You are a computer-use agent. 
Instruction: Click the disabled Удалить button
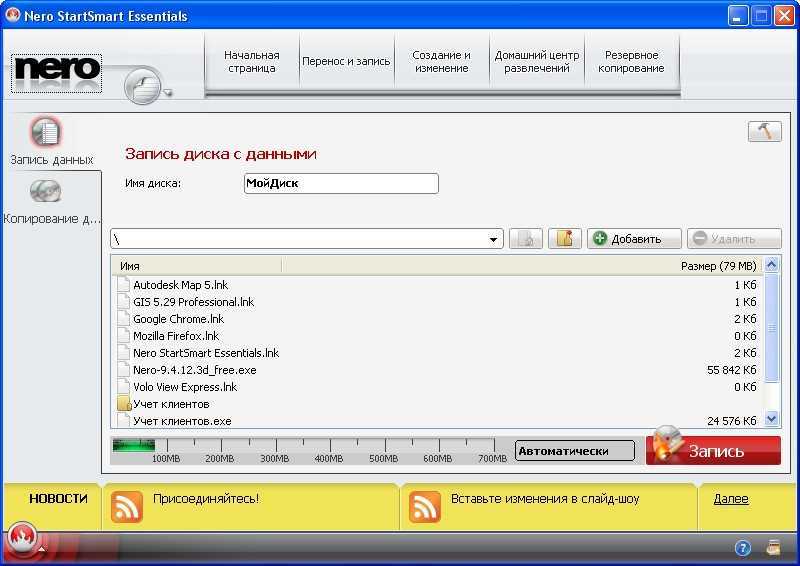pos(734,238)
